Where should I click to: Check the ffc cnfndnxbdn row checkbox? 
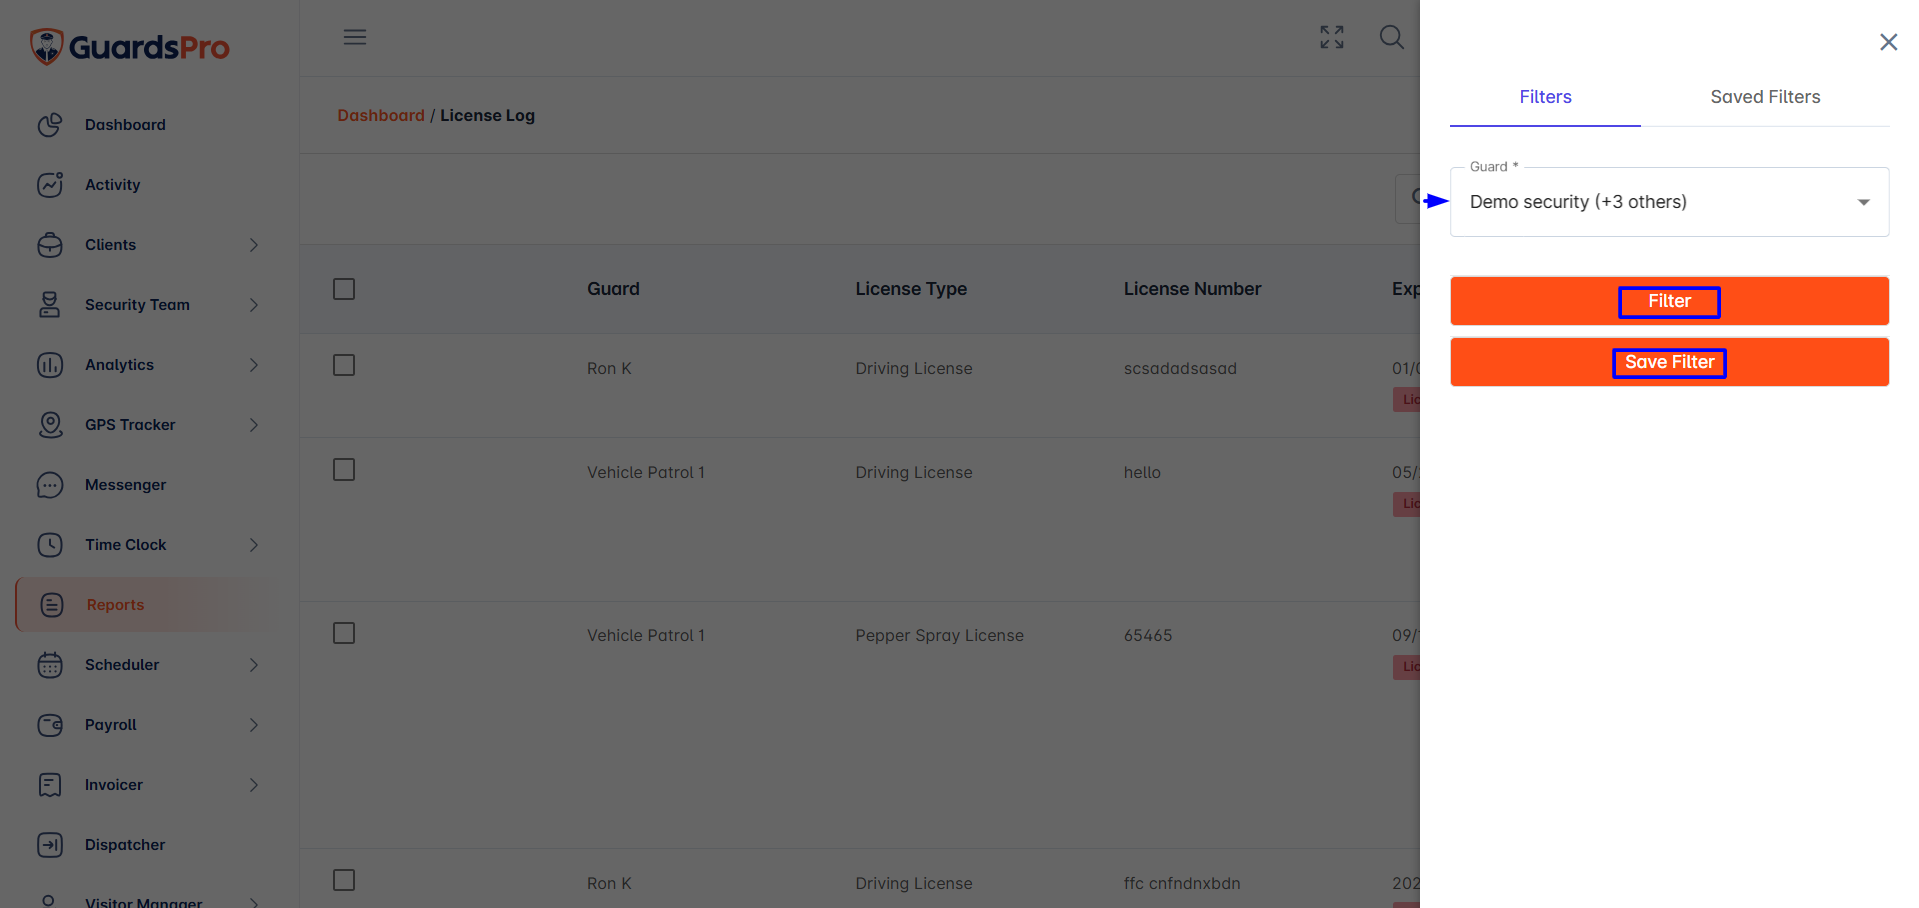click(344, 880)
